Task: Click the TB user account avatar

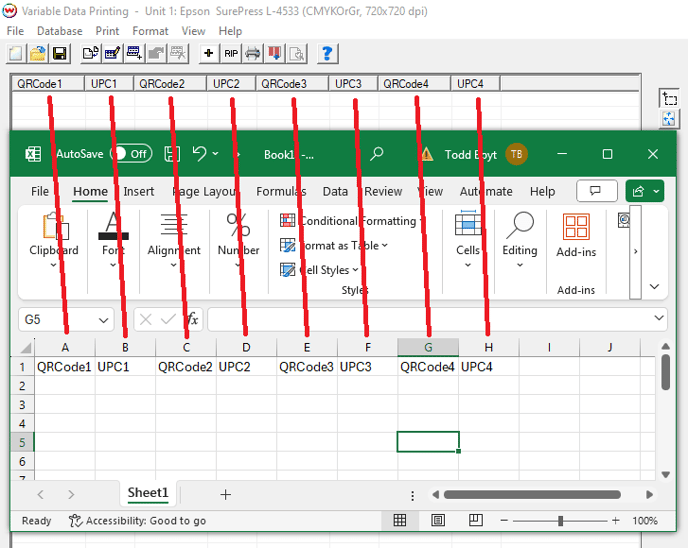Action: click(x=516, y=154)
